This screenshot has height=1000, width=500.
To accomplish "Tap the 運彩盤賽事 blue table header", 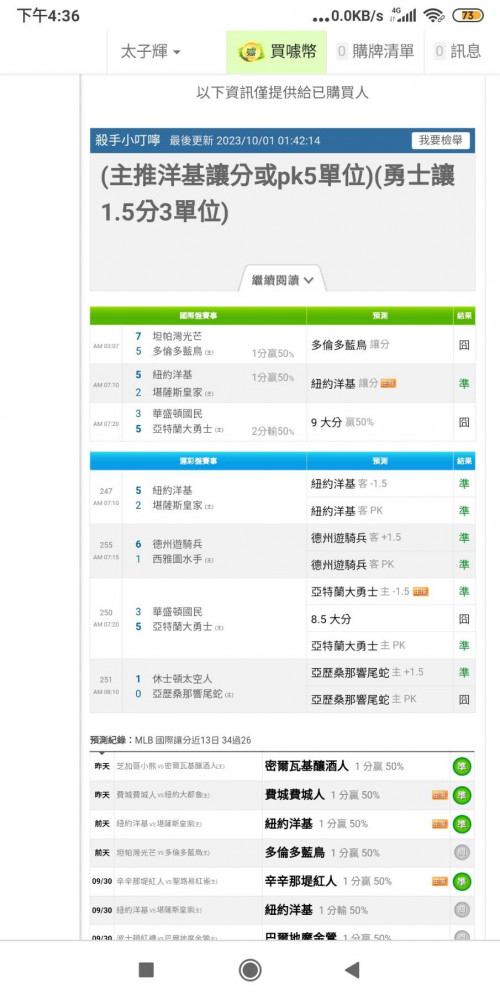I will pos(198,461).
